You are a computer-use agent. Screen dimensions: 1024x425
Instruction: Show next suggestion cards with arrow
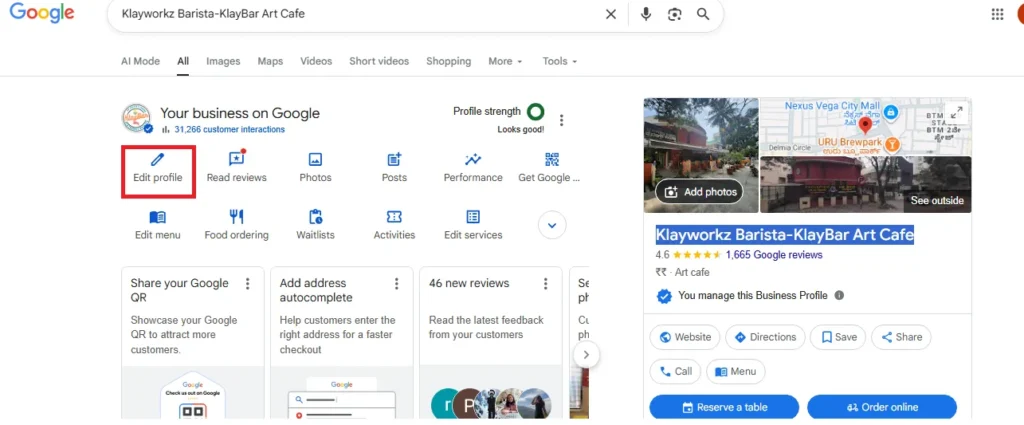(x=586, y=354)
